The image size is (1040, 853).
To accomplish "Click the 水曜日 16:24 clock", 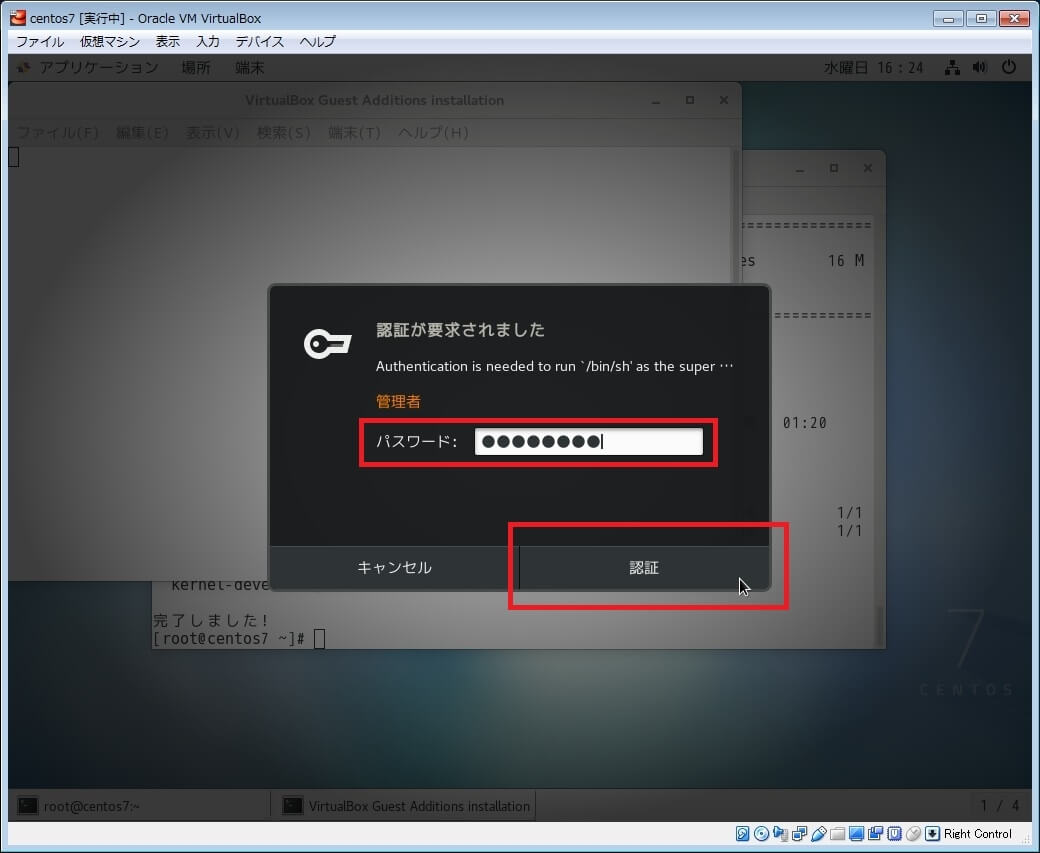I will pos(873,67).
